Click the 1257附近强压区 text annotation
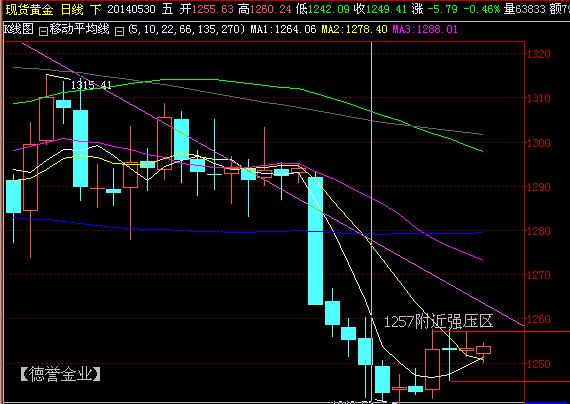Screen dimensions: 570x404 coord(438,321)
